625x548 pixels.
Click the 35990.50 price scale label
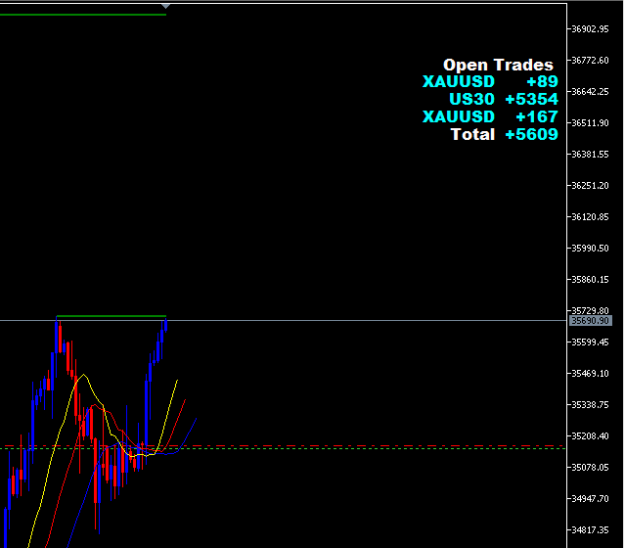coord(590,248)
